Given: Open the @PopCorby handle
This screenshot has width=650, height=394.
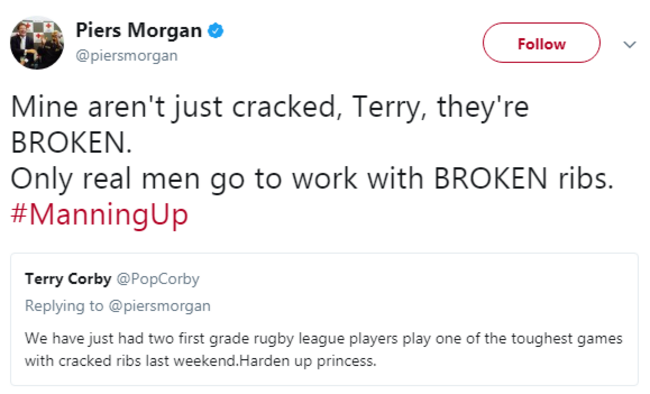Looking at the screenshot, I should [158, 279].
